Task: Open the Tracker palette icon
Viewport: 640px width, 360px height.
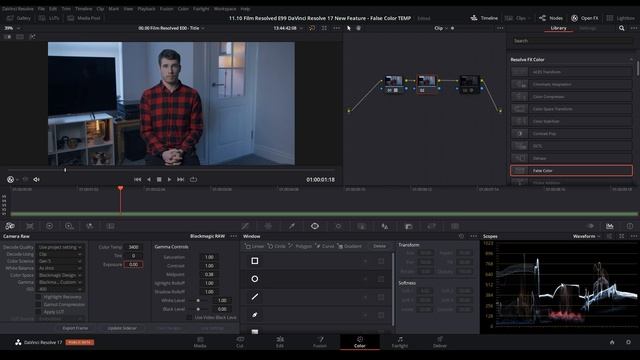Action: tap(338, 226)
